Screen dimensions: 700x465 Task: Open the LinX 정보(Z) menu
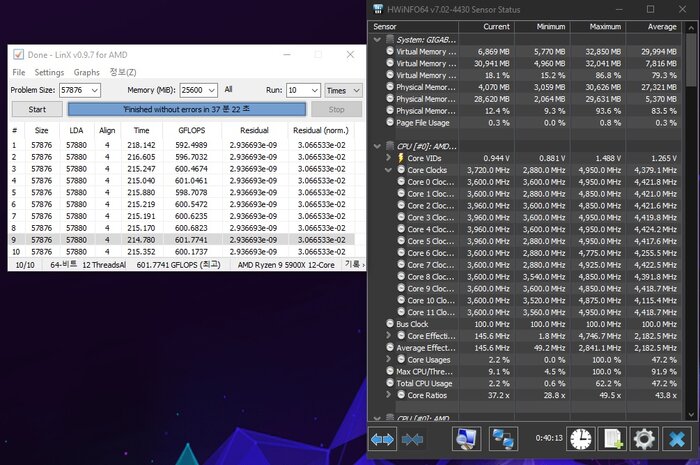coord(123,72)
